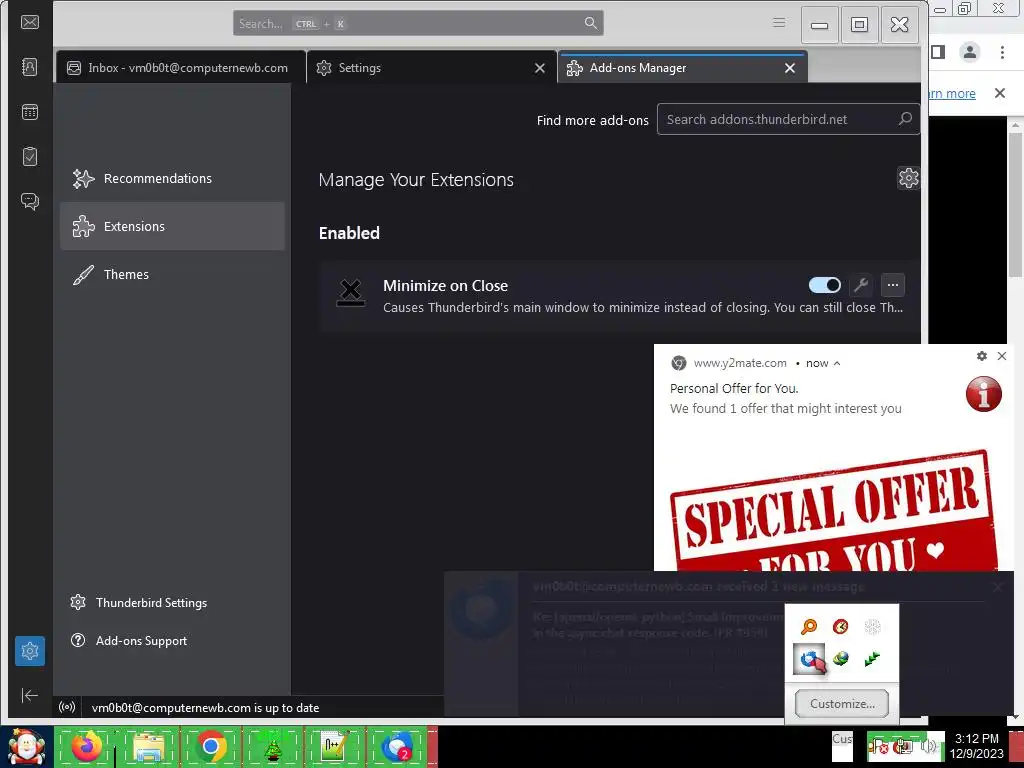This screenshot has width=1024, height=768.
Task: Click the green arrows tray icon
Action: point(872,659)
